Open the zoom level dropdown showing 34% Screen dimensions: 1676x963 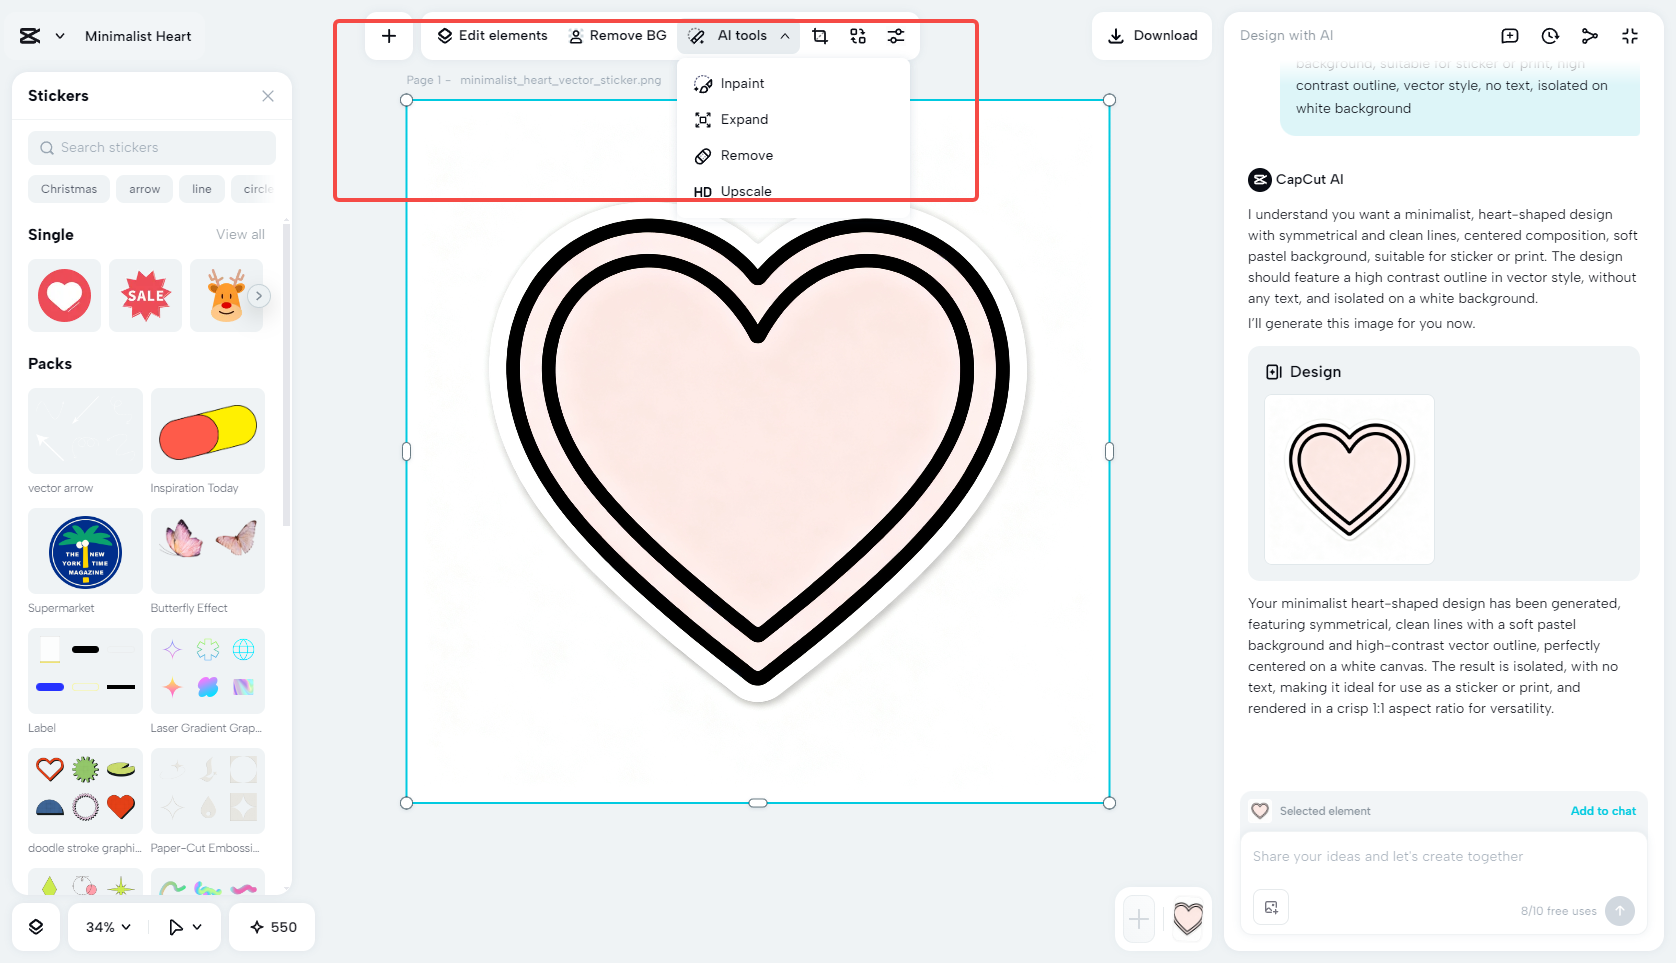(x=105, y=927)
